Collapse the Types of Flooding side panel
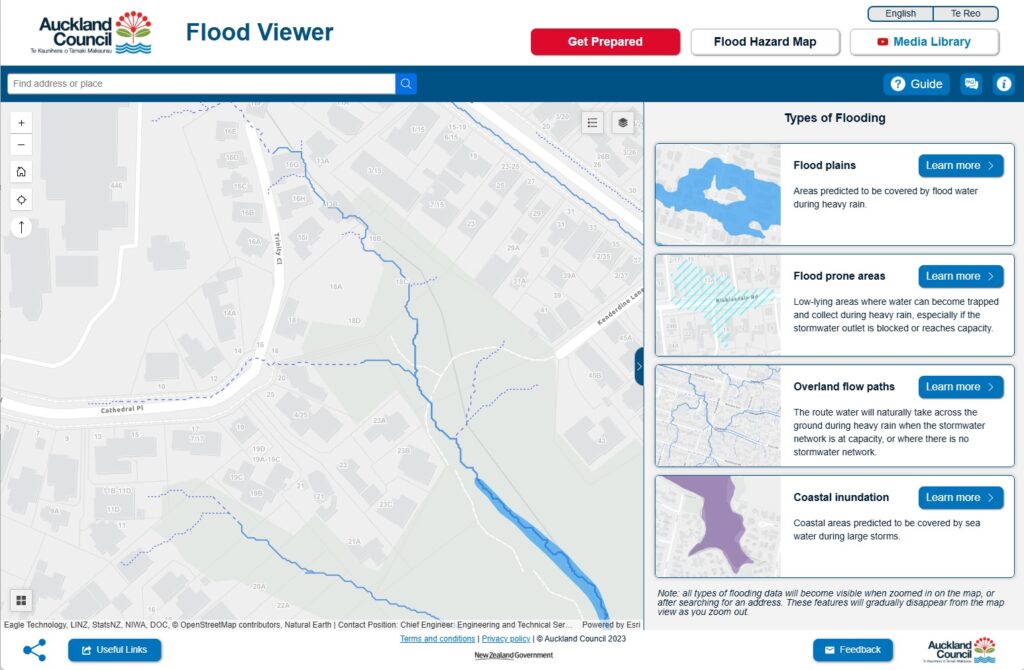 (x=639, y=367)
